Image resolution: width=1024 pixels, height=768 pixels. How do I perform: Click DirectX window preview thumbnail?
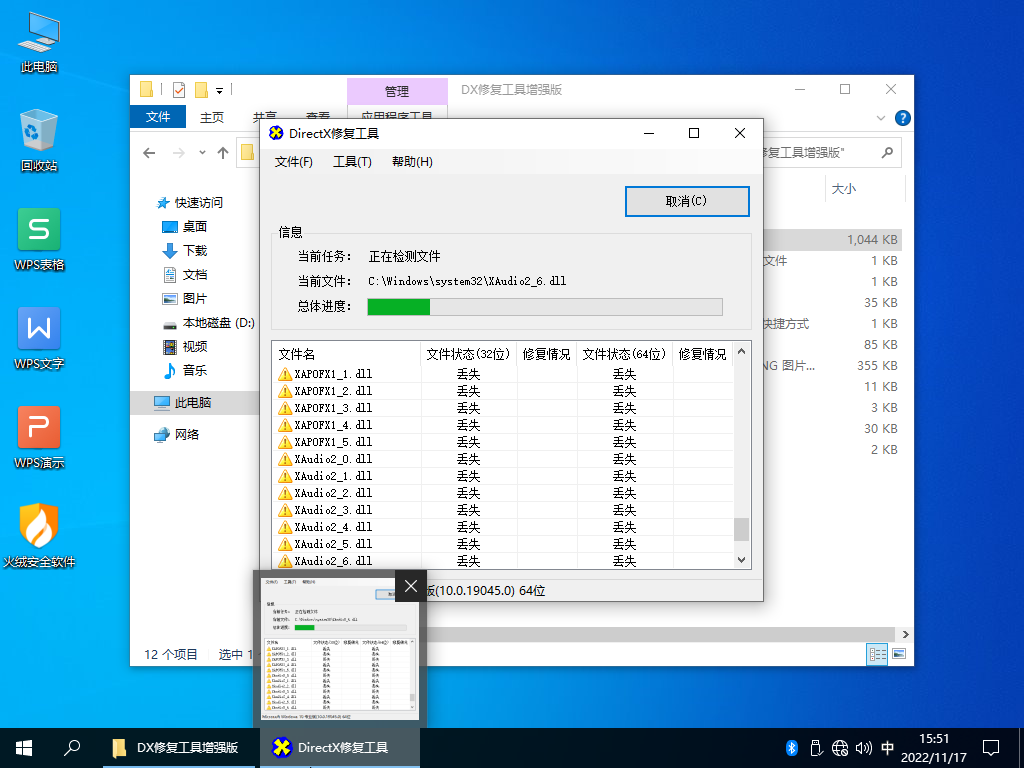[x=340, y=649]
